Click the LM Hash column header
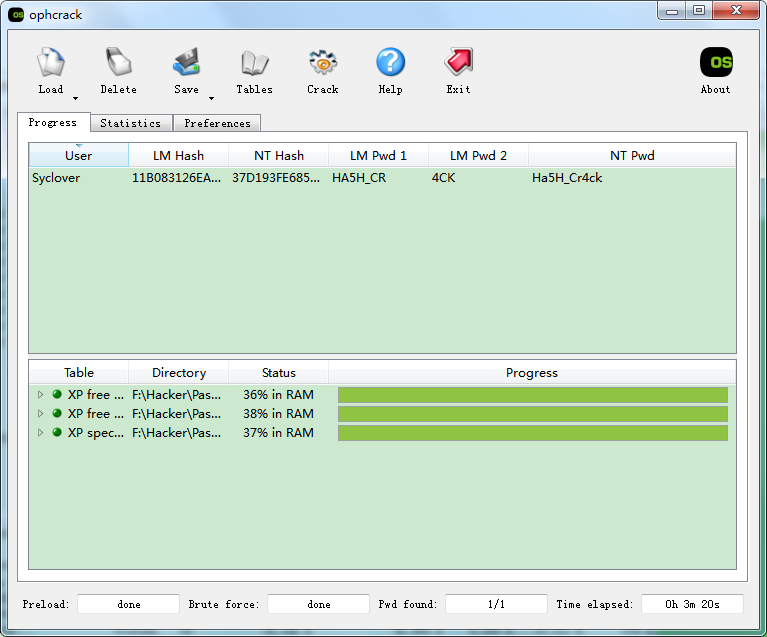This screenshot has height=637, width=767. point(179,156)
